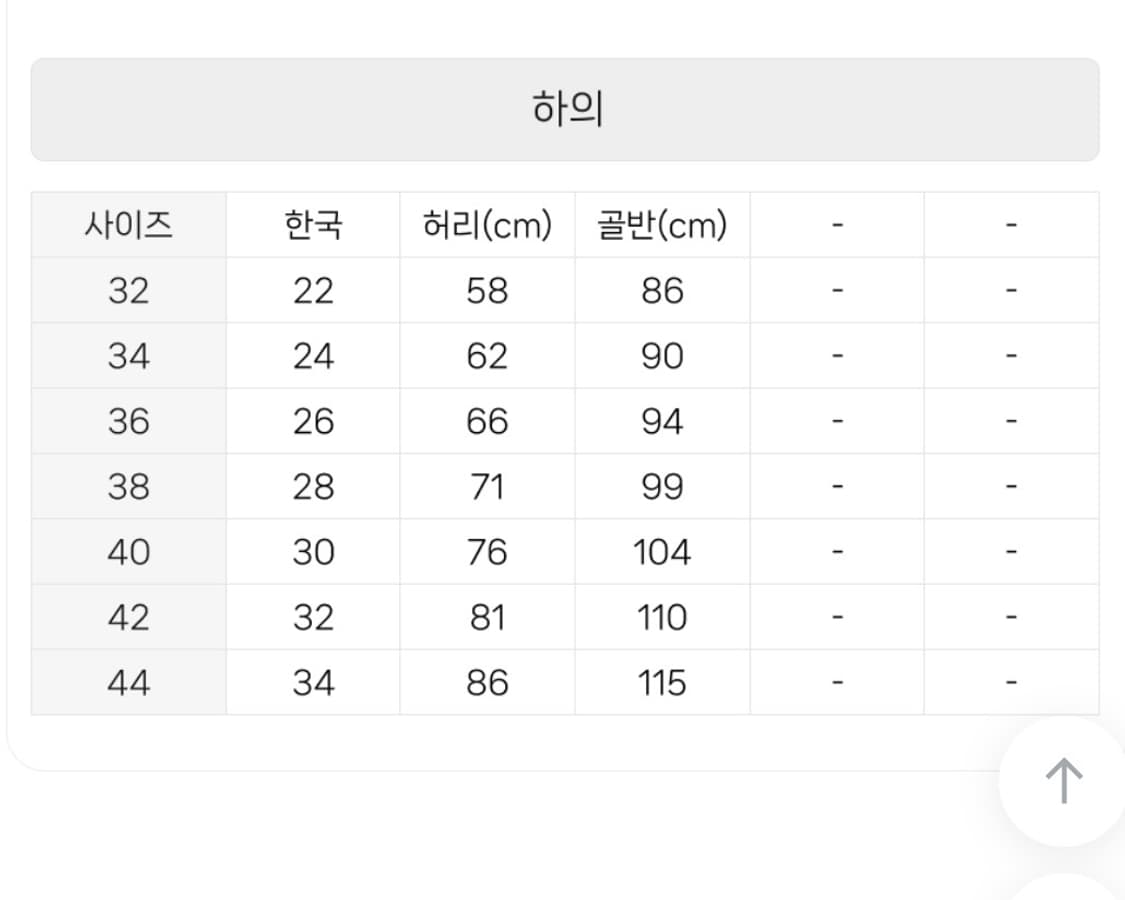
Task: Click Korean size 22 cell
Action: 313,290
